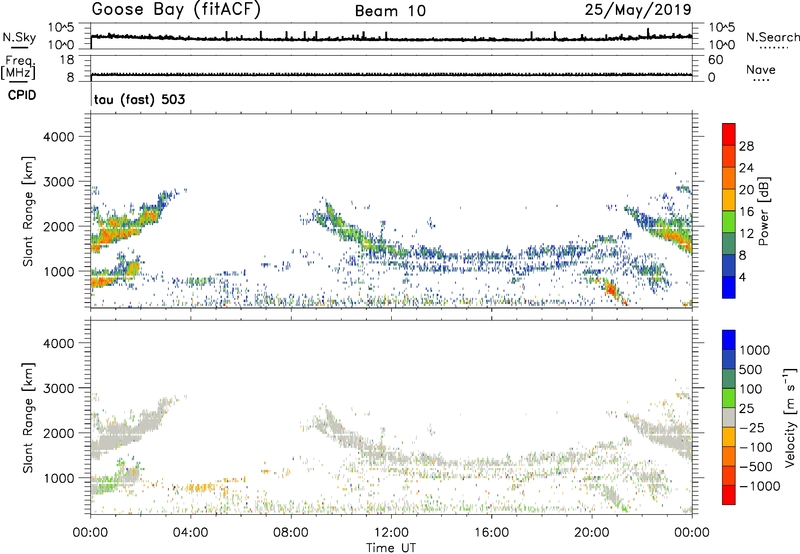The width and height of the screenshot is (800, 554).
Task: Click the gray -25 to 25 velocity swatch
Action: (729, 417)
